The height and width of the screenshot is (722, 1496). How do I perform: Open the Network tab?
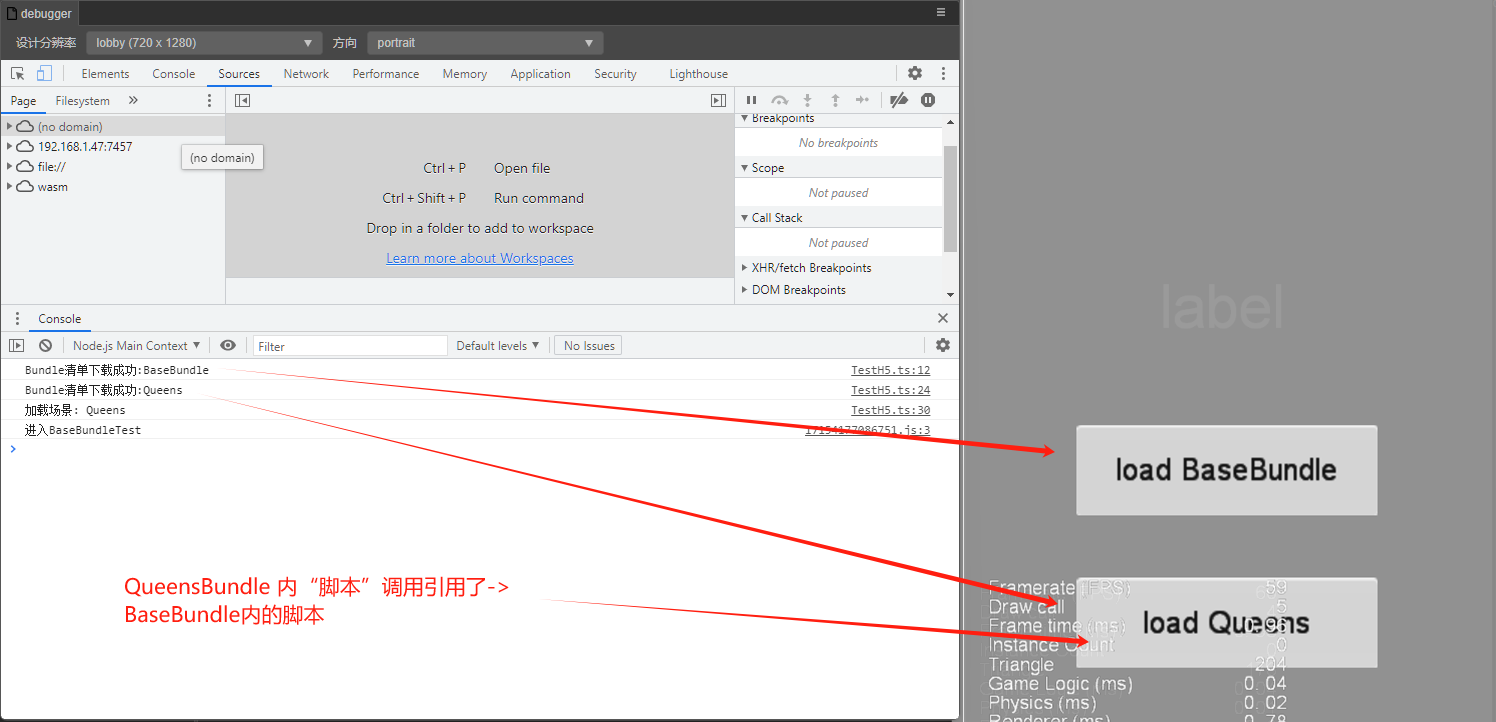[x=306, y=74]
